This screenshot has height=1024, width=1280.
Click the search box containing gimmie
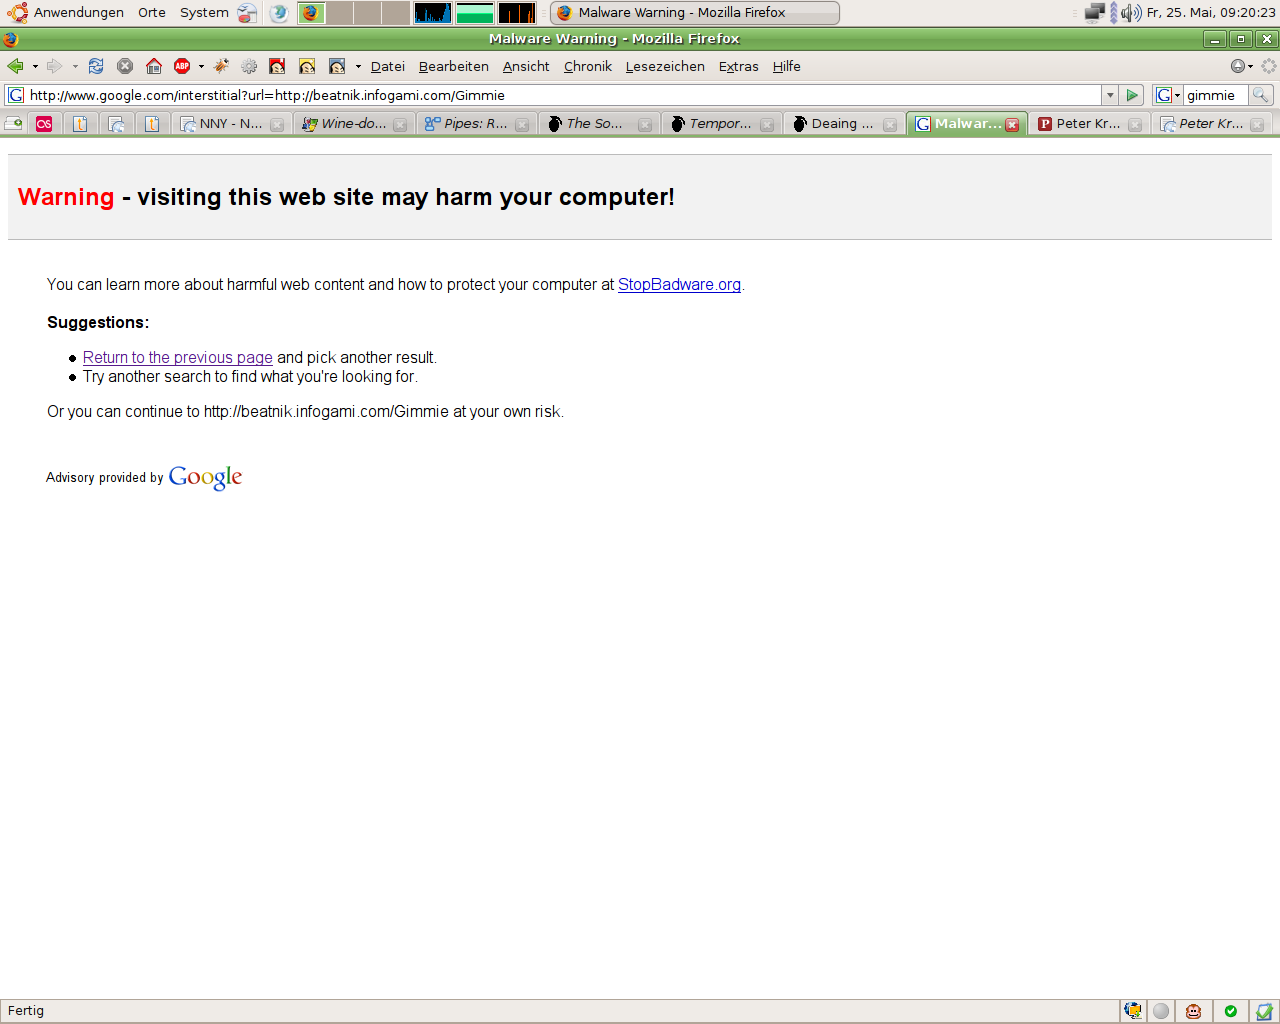pos(1215,95)
